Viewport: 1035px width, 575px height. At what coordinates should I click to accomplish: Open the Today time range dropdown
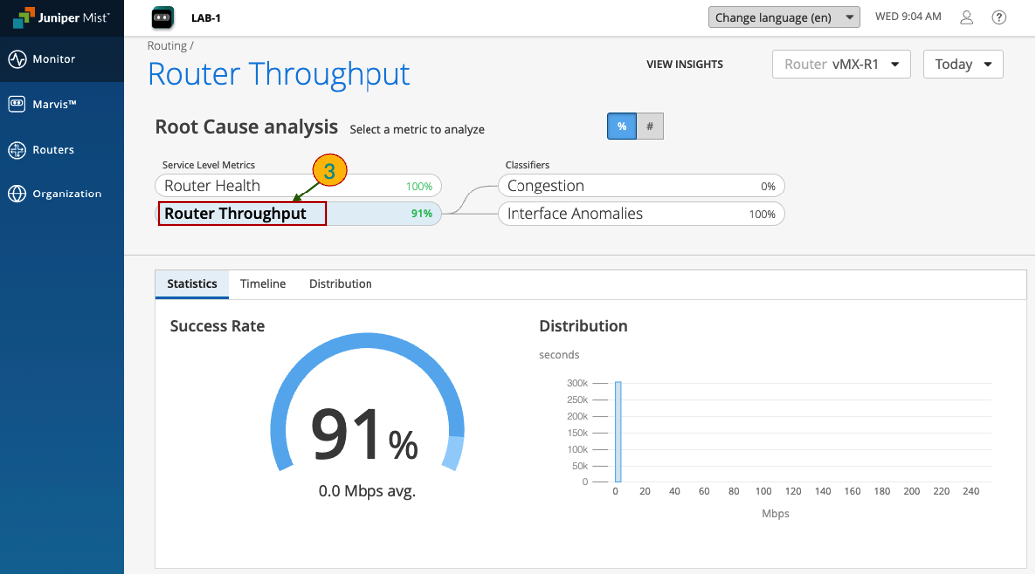[962, 64]
